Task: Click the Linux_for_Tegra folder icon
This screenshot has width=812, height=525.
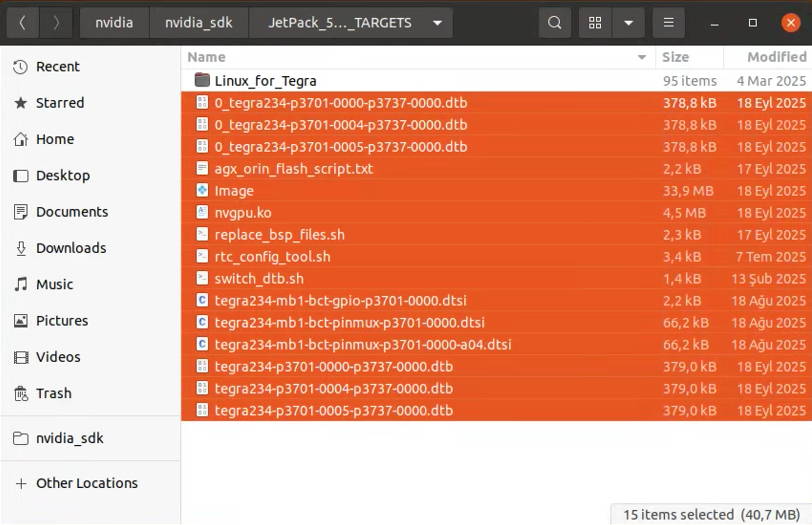Action: coord(202,80)
